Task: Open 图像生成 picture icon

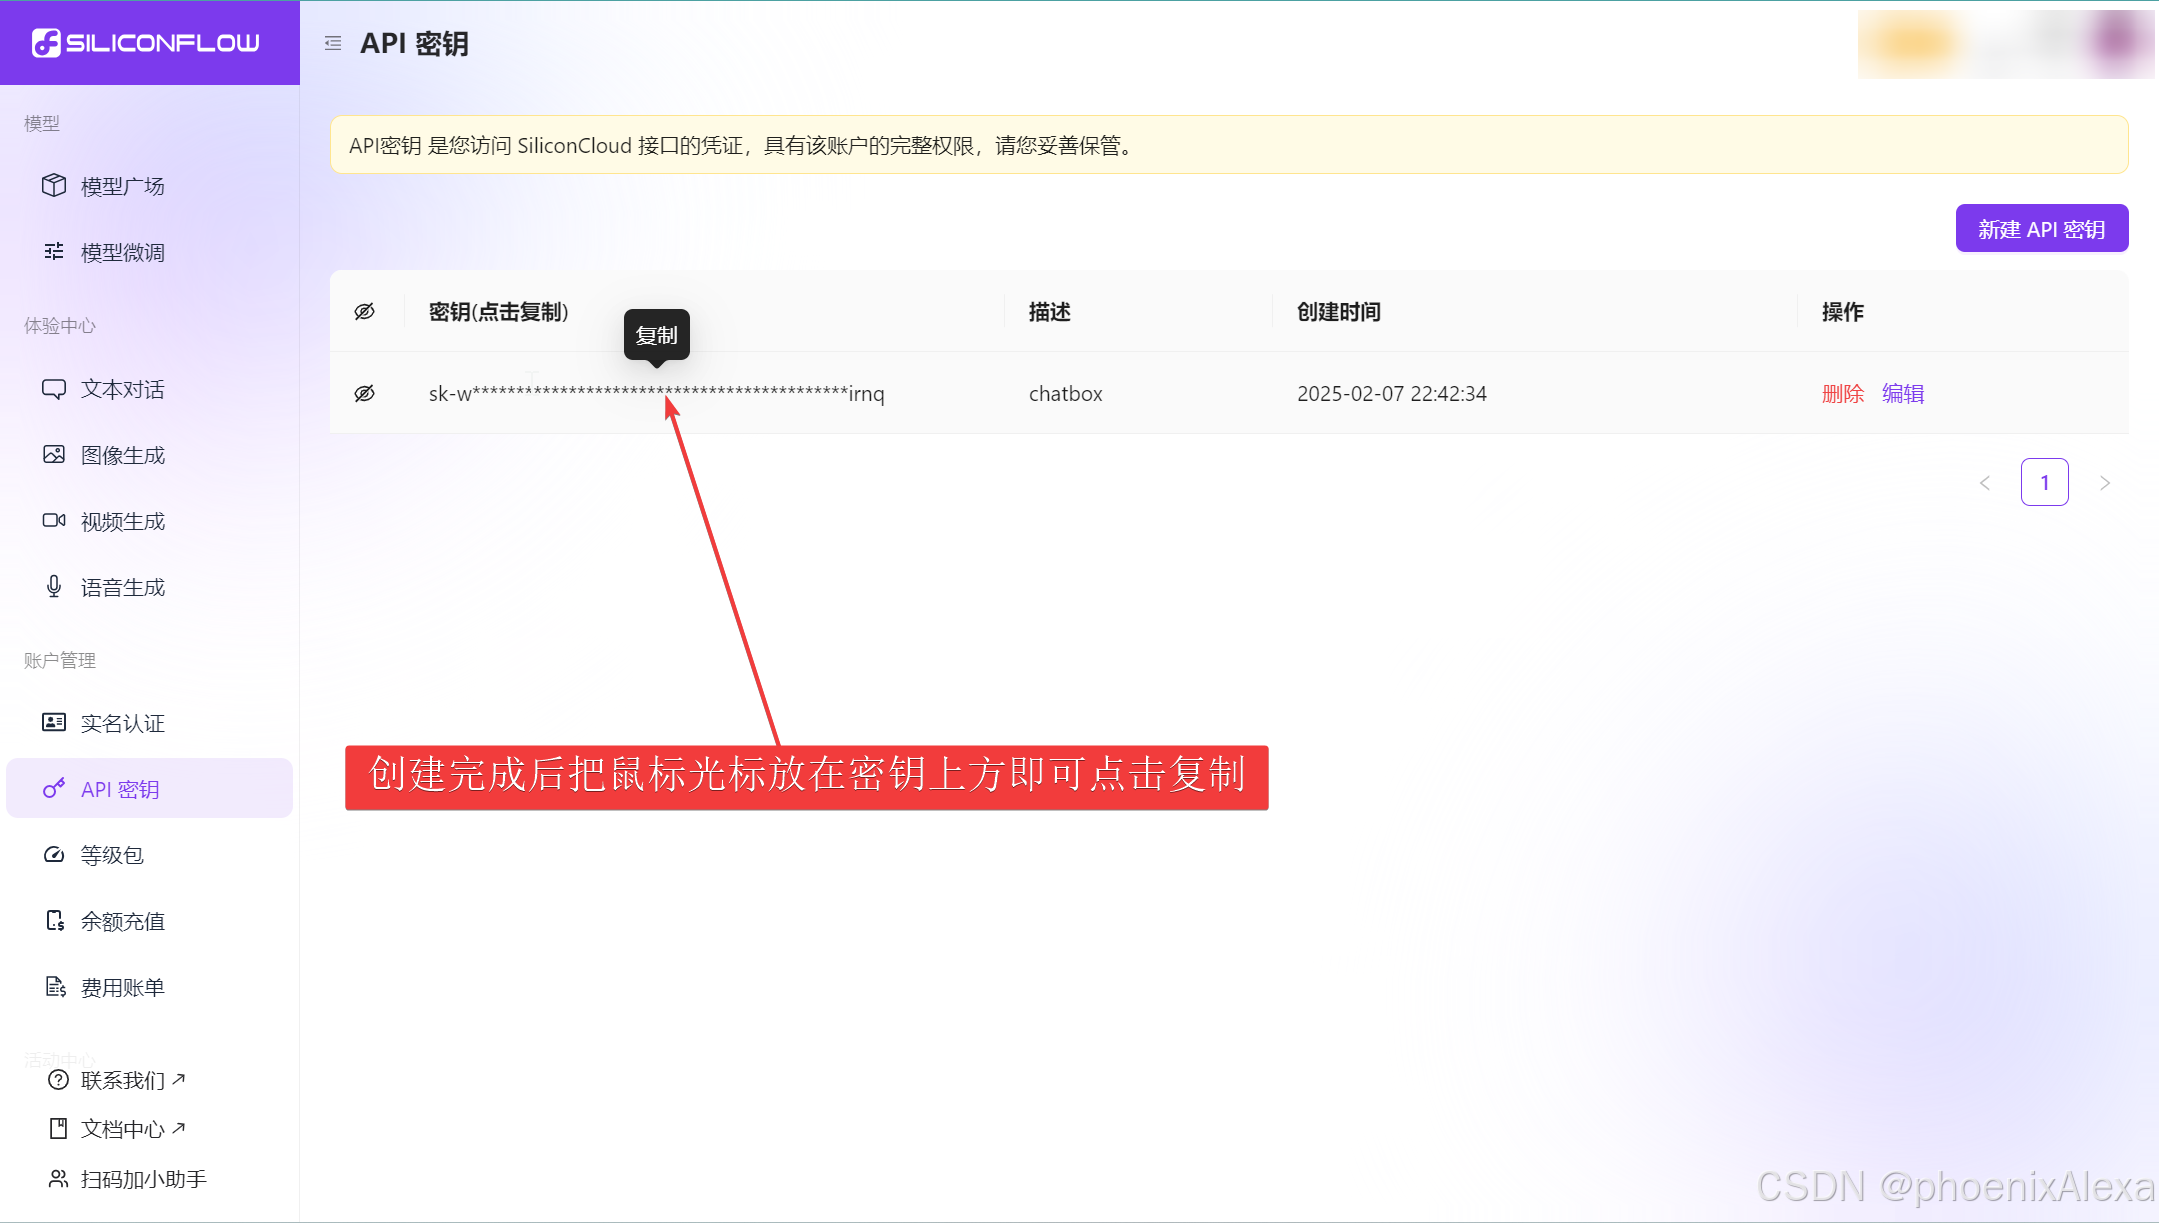Action: pyautogui.click(x=54, y=455)
